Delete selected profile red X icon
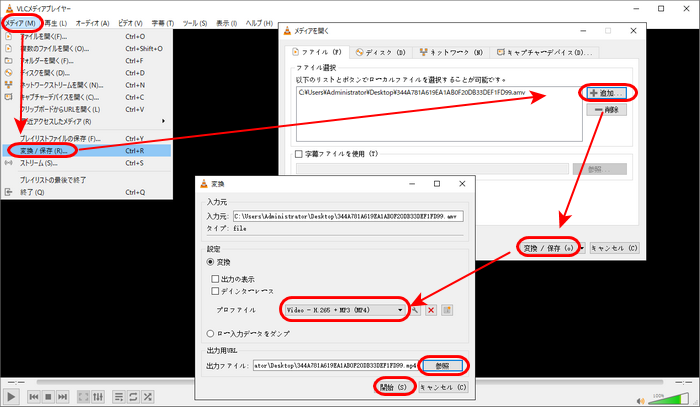Screen dimensions: 700x407 (431, 310)
